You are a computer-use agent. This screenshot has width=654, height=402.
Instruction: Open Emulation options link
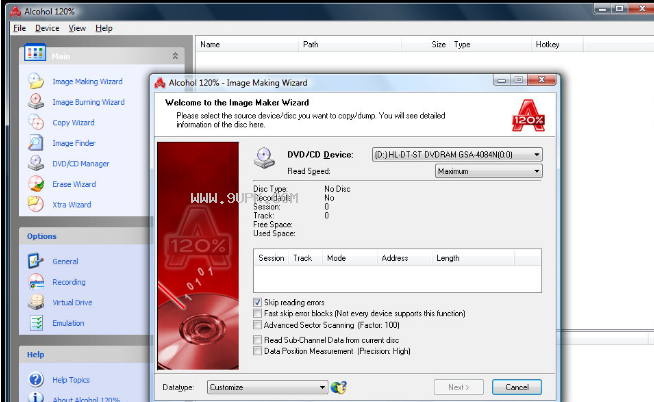coord(68,323)
